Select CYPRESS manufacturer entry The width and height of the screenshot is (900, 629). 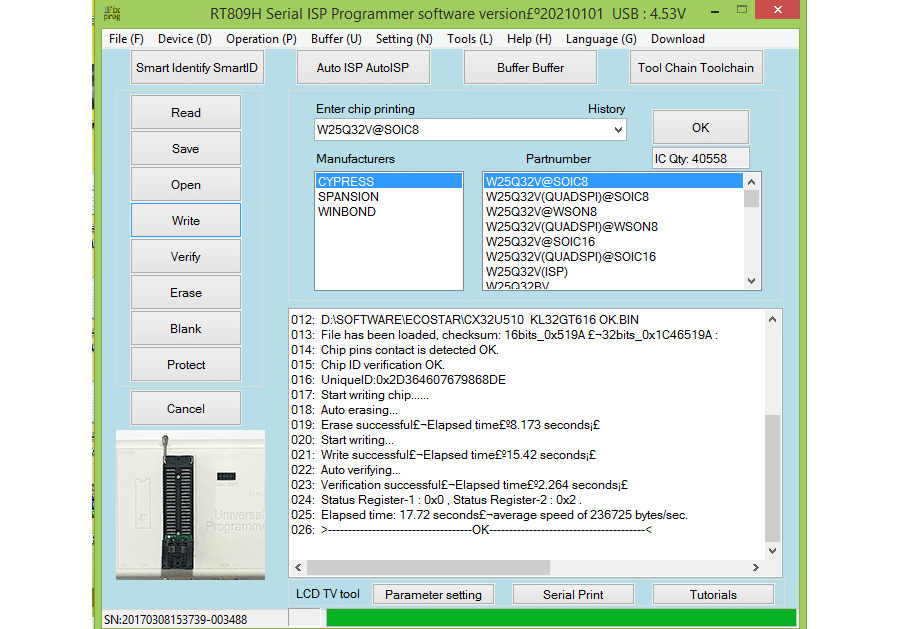(345, 181)
